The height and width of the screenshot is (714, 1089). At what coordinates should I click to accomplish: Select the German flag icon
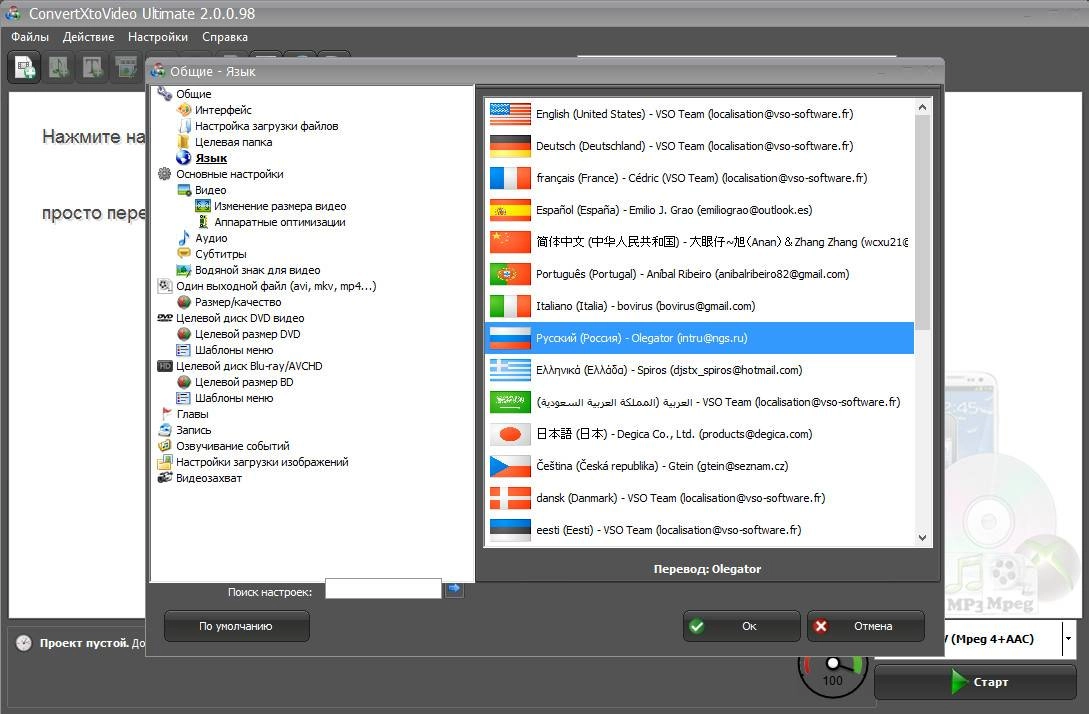point(510,146)
